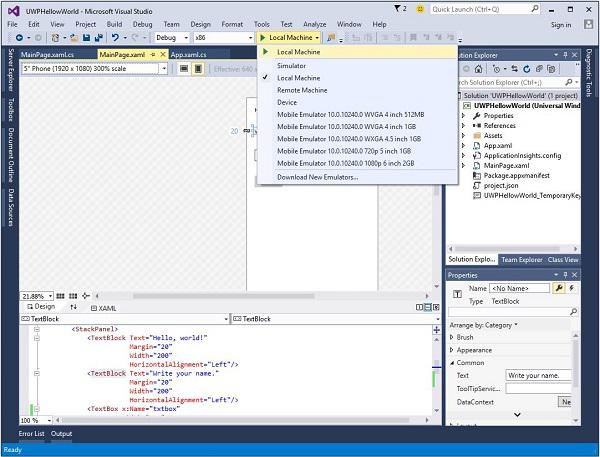Click Download New Emulators option
The width and height of the screenshot is (600, 457).
[317, 177]
